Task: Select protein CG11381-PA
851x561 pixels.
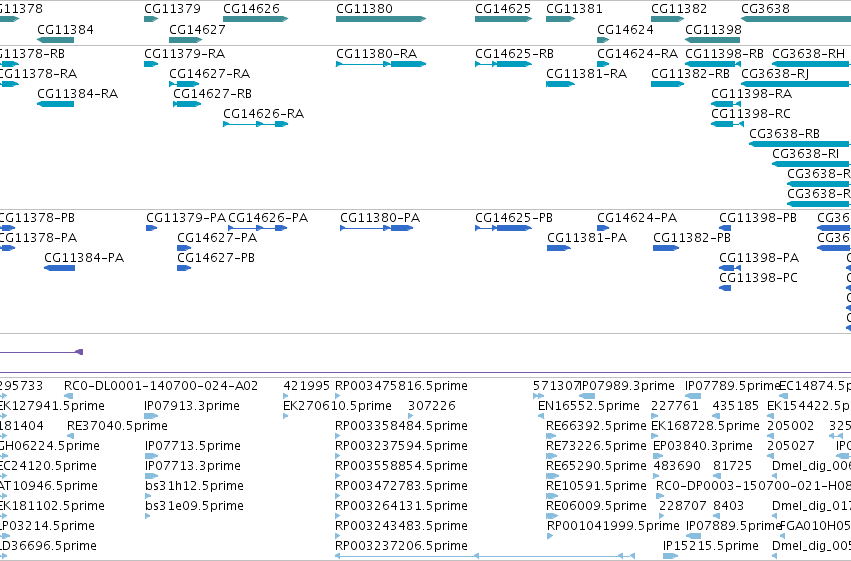Action: [x=558, y=248]
